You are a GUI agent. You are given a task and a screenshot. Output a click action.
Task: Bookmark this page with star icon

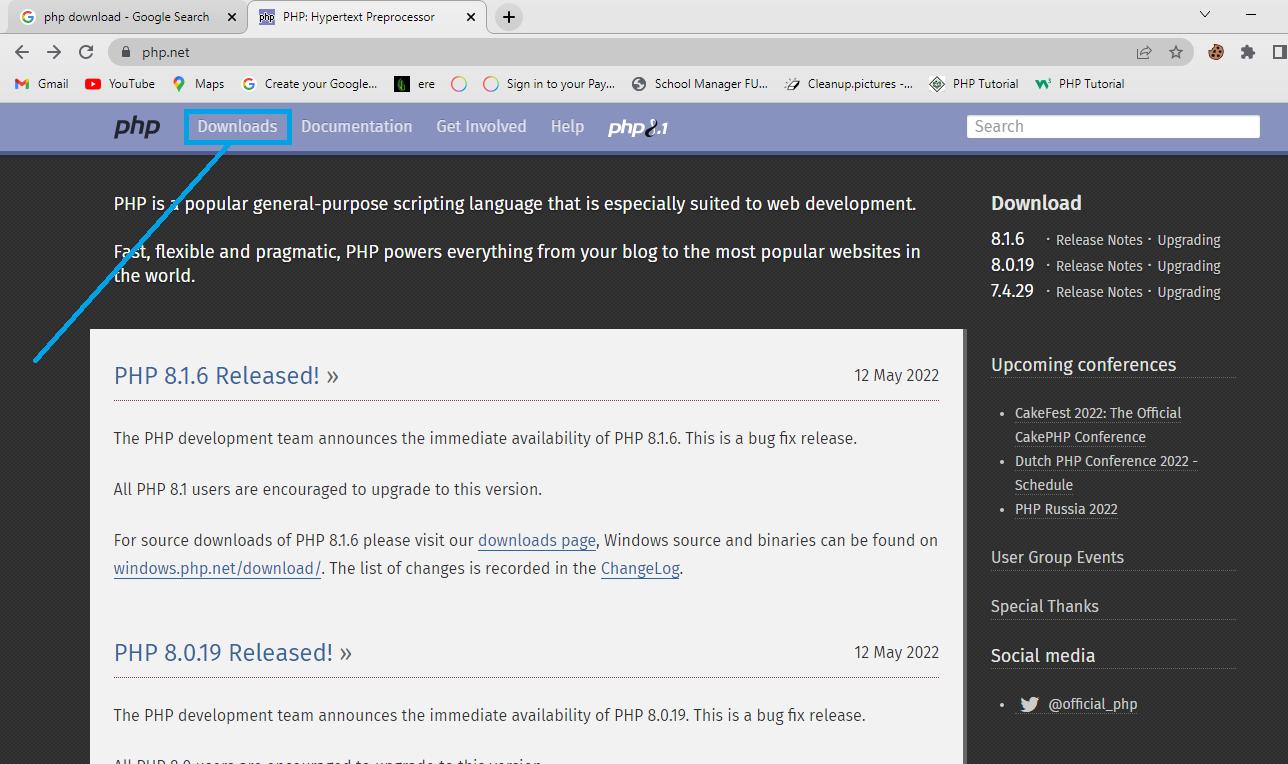tap(1176, 52)
